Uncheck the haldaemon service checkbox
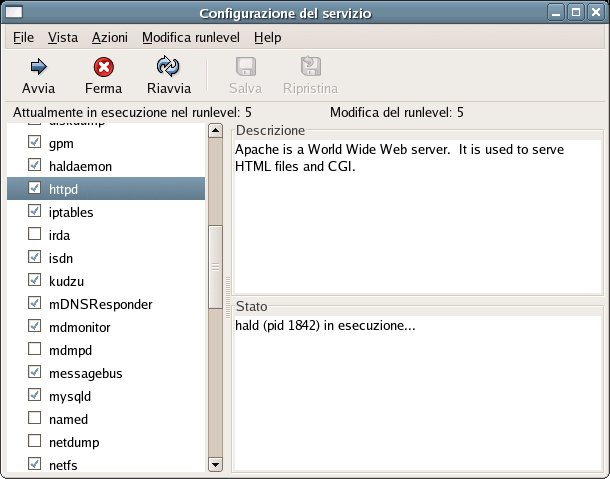Image resolution: width=610 pixels, height=479 pixels. [x=34, y=165]
